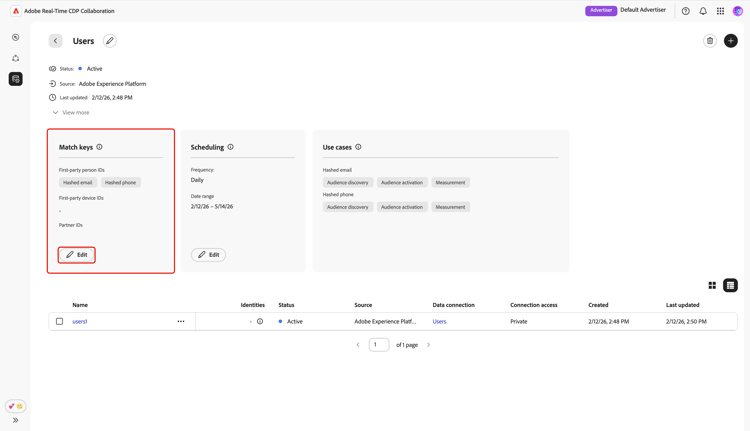750x431 pixels.
Task: Edit the Match keys
Action: 77,255
